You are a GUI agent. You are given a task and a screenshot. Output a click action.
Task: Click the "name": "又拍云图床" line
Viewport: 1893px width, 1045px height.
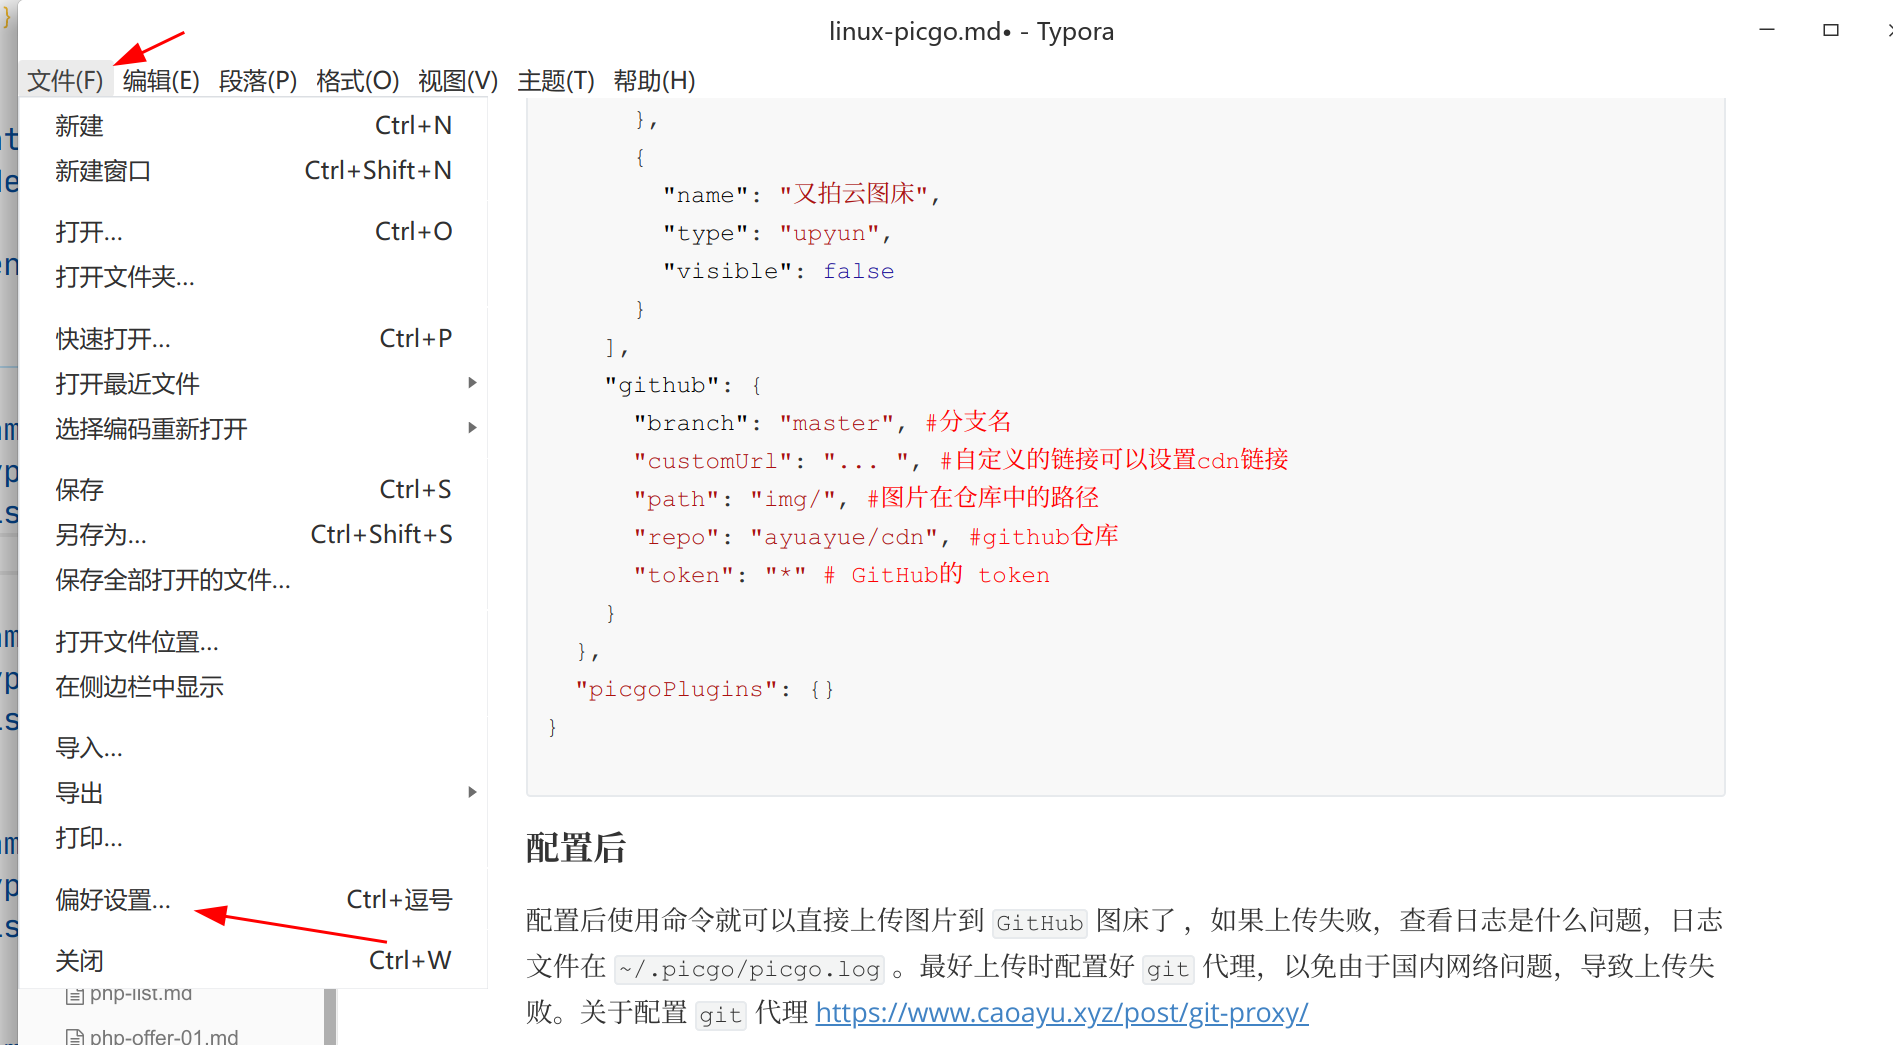[x=801, y=195]
